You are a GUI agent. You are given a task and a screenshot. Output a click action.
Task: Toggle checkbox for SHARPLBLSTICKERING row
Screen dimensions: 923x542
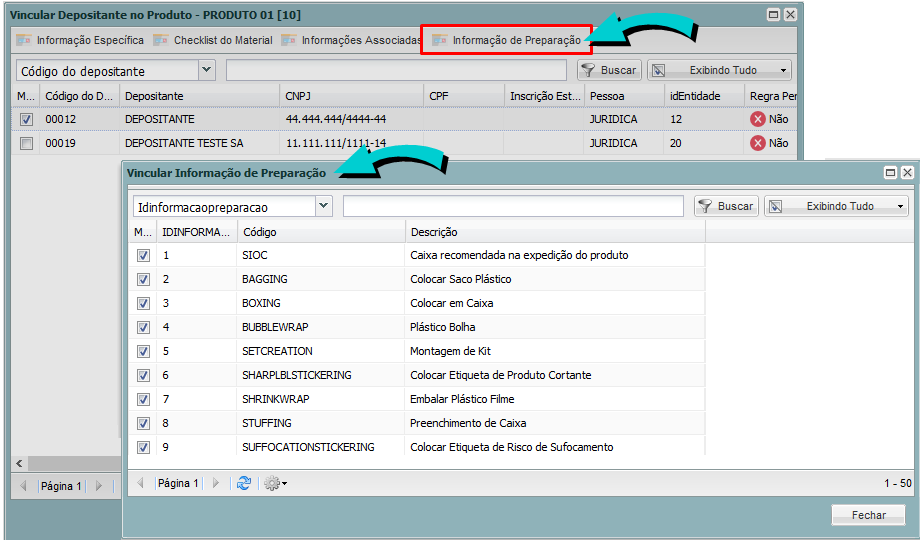[143, 375]
